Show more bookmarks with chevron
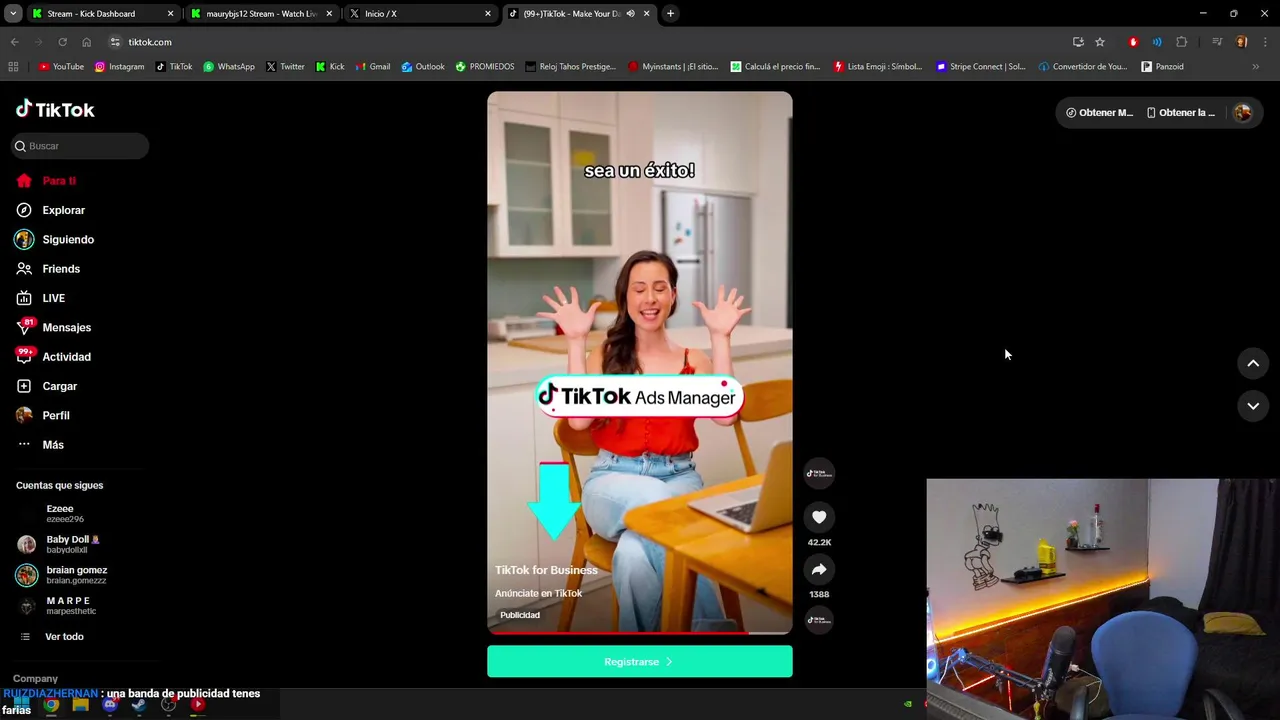Viewport: 1280px width, 720px height. click(1256, 67)
